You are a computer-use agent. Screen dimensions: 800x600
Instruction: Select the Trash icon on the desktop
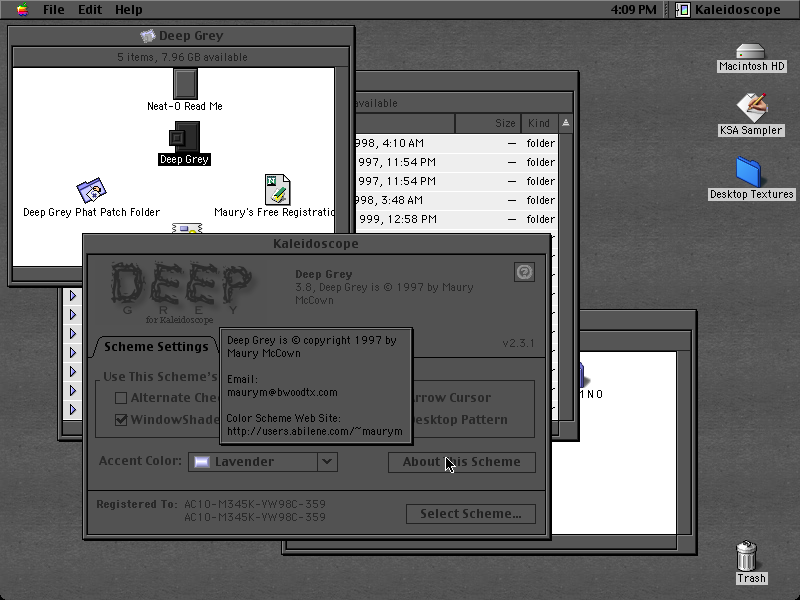pos(746,556)
